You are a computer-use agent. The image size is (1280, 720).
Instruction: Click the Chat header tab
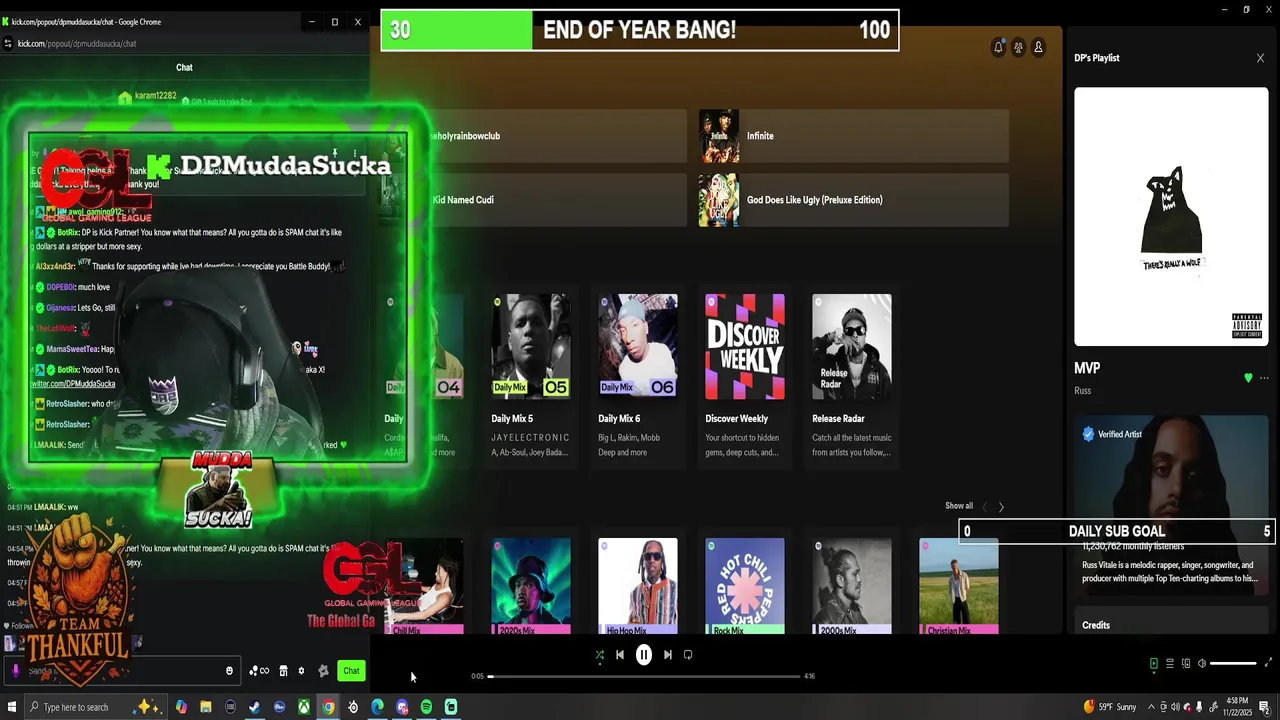(x=184, y=67)
